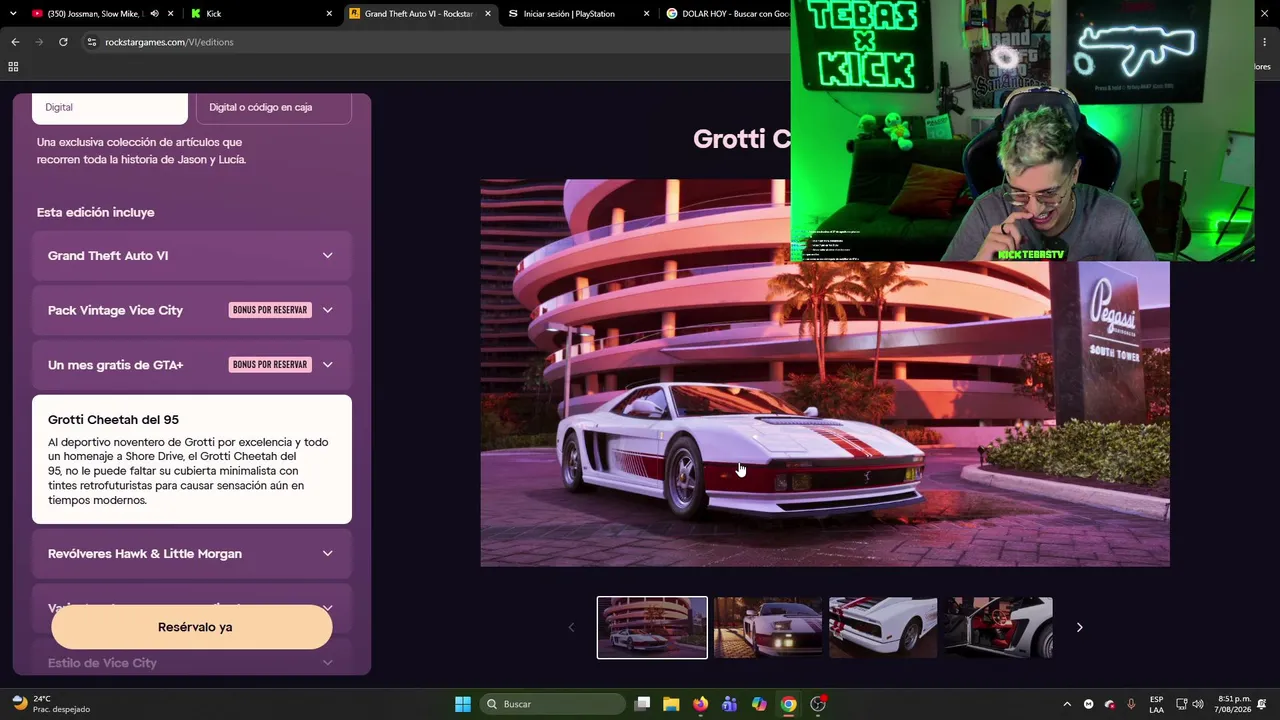
Task: Go back using the browser back arrow
Action: click(15, 42)
